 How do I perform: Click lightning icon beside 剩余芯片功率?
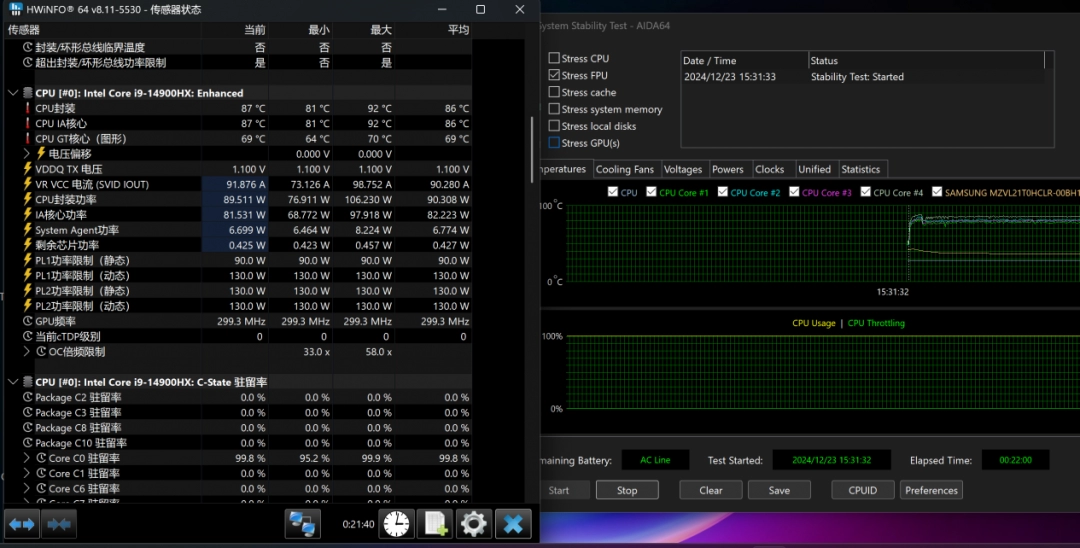28,245
